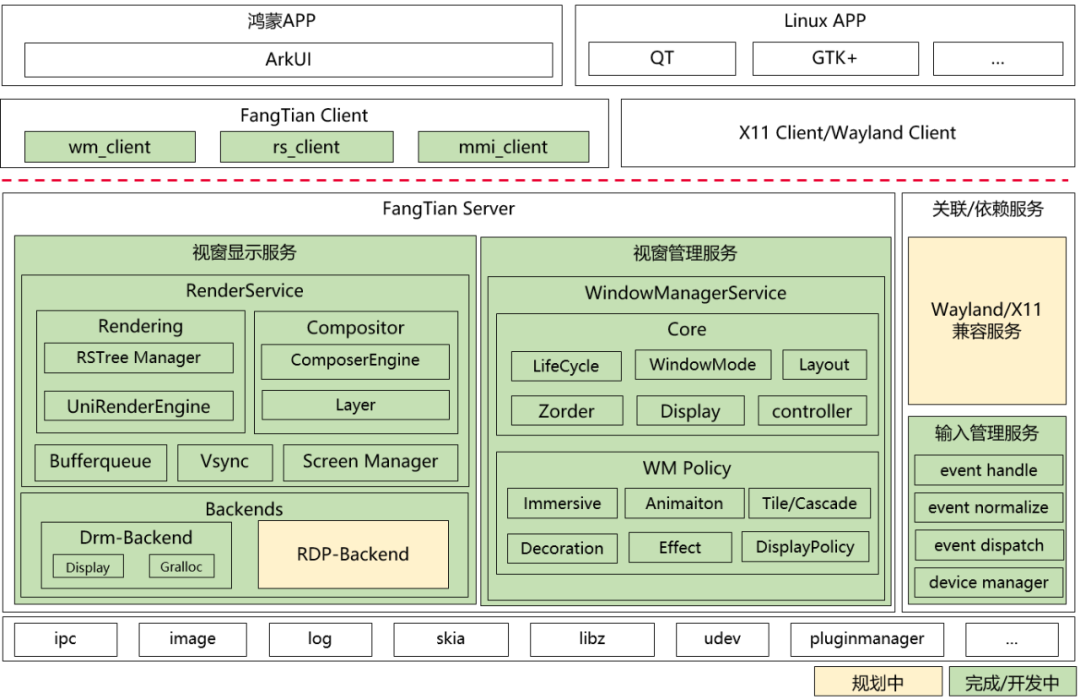Select the log library box
Screen dimensions: 1080x699
(x=320, y=639)
